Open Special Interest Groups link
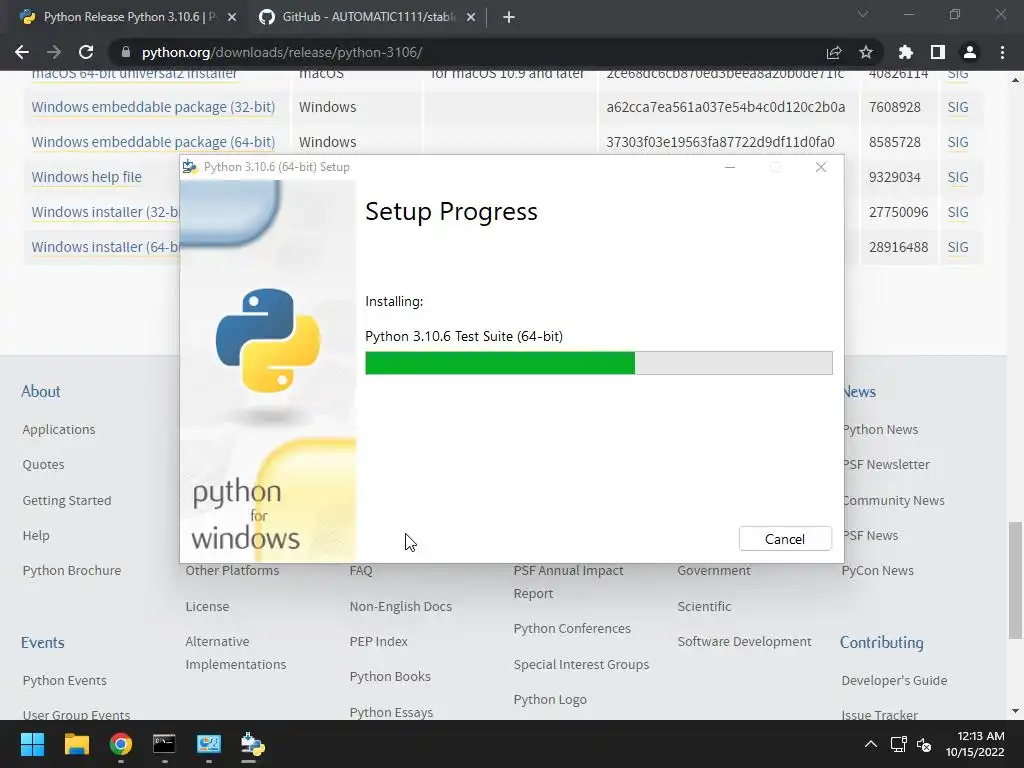 pos(581,664)
